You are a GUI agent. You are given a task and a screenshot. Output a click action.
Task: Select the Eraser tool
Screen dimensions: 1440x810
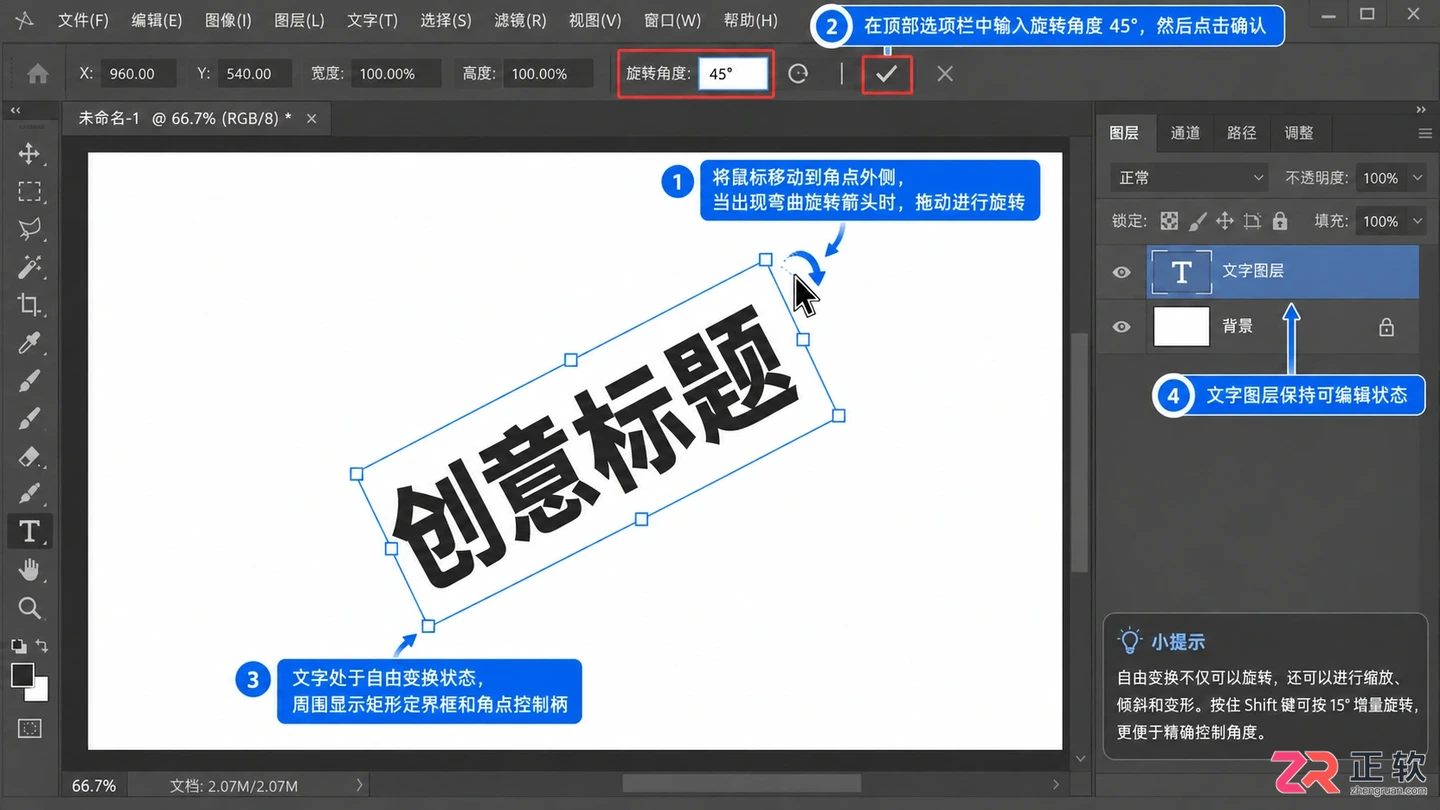(x=29, y=457)
